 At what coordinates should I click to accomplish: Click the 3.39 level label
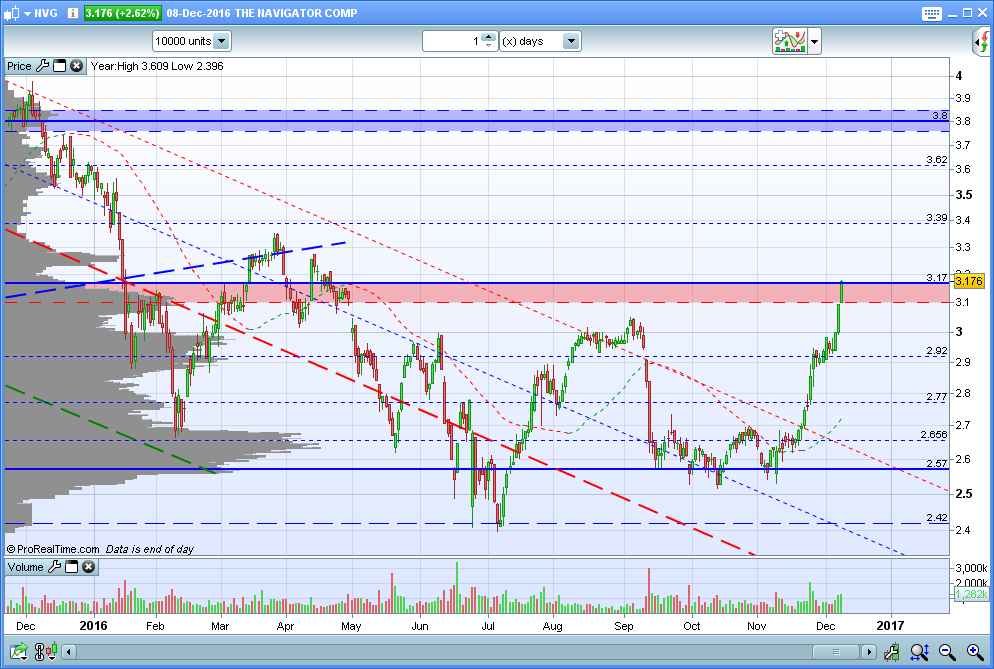coord(936,218)
